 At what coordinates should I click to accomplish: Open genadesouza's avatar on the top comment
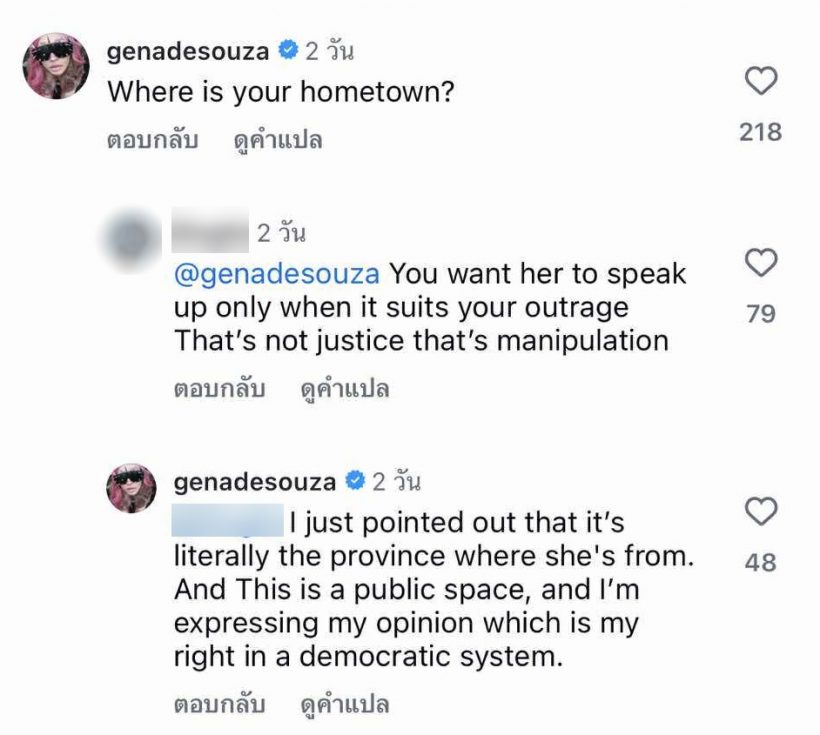tap(56, 66)
